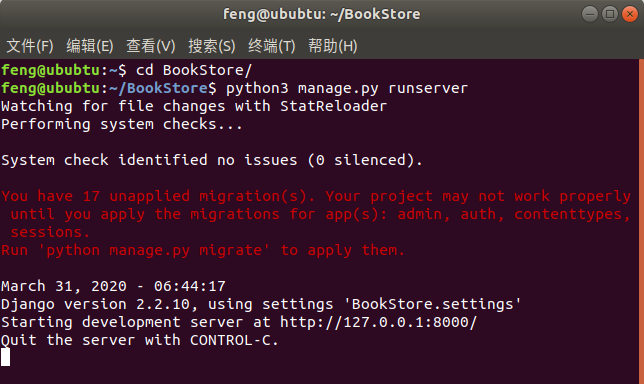Open the 编辑(E) menu

(x=90, y=46)
